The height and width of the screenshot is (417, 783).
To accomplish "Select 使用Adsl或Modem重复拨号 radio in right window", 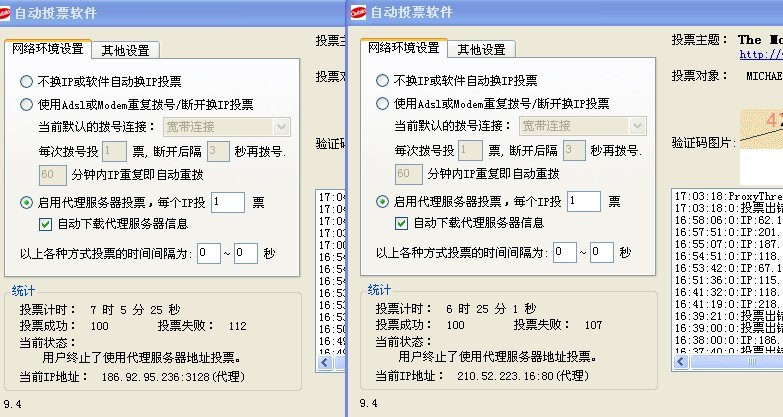I will pyautogui.click(x=383, y=103).
